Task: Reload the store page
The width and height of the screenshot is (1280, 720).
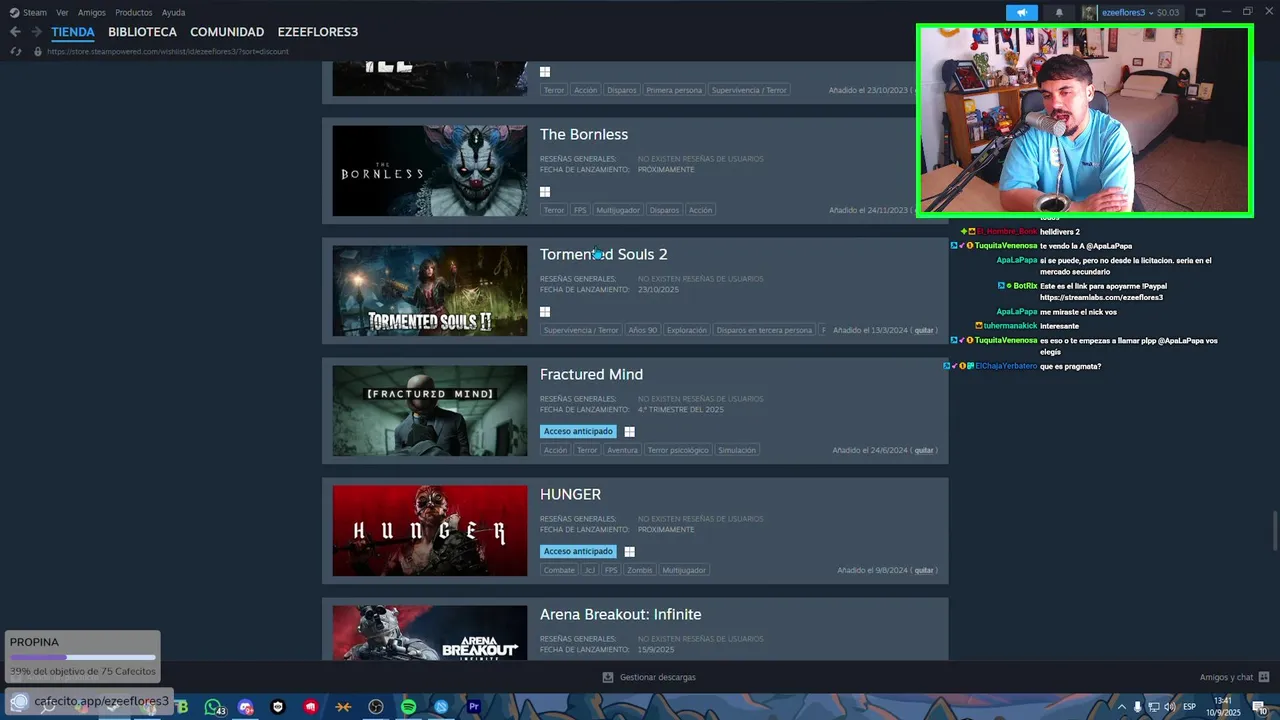Action: click(x=15, y=51)
